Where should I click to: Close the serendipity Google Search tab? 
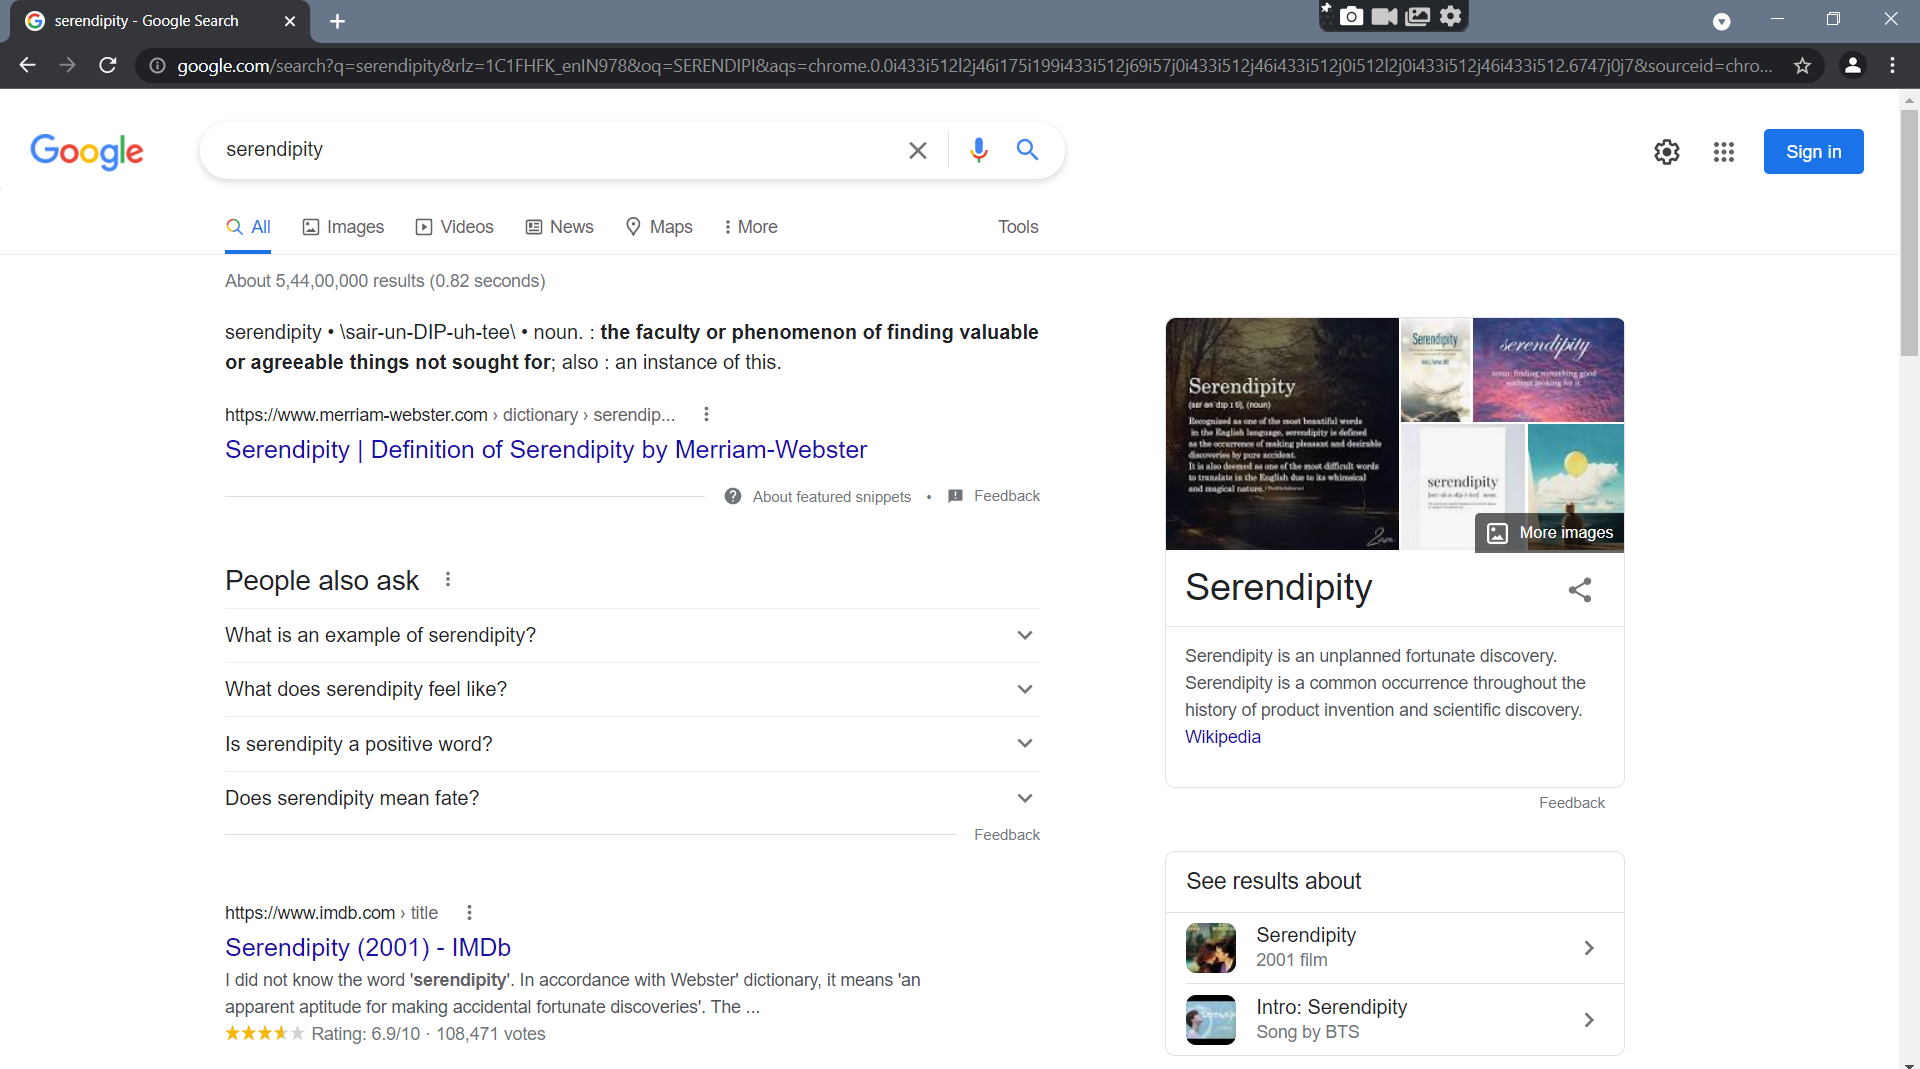point(290,21)
